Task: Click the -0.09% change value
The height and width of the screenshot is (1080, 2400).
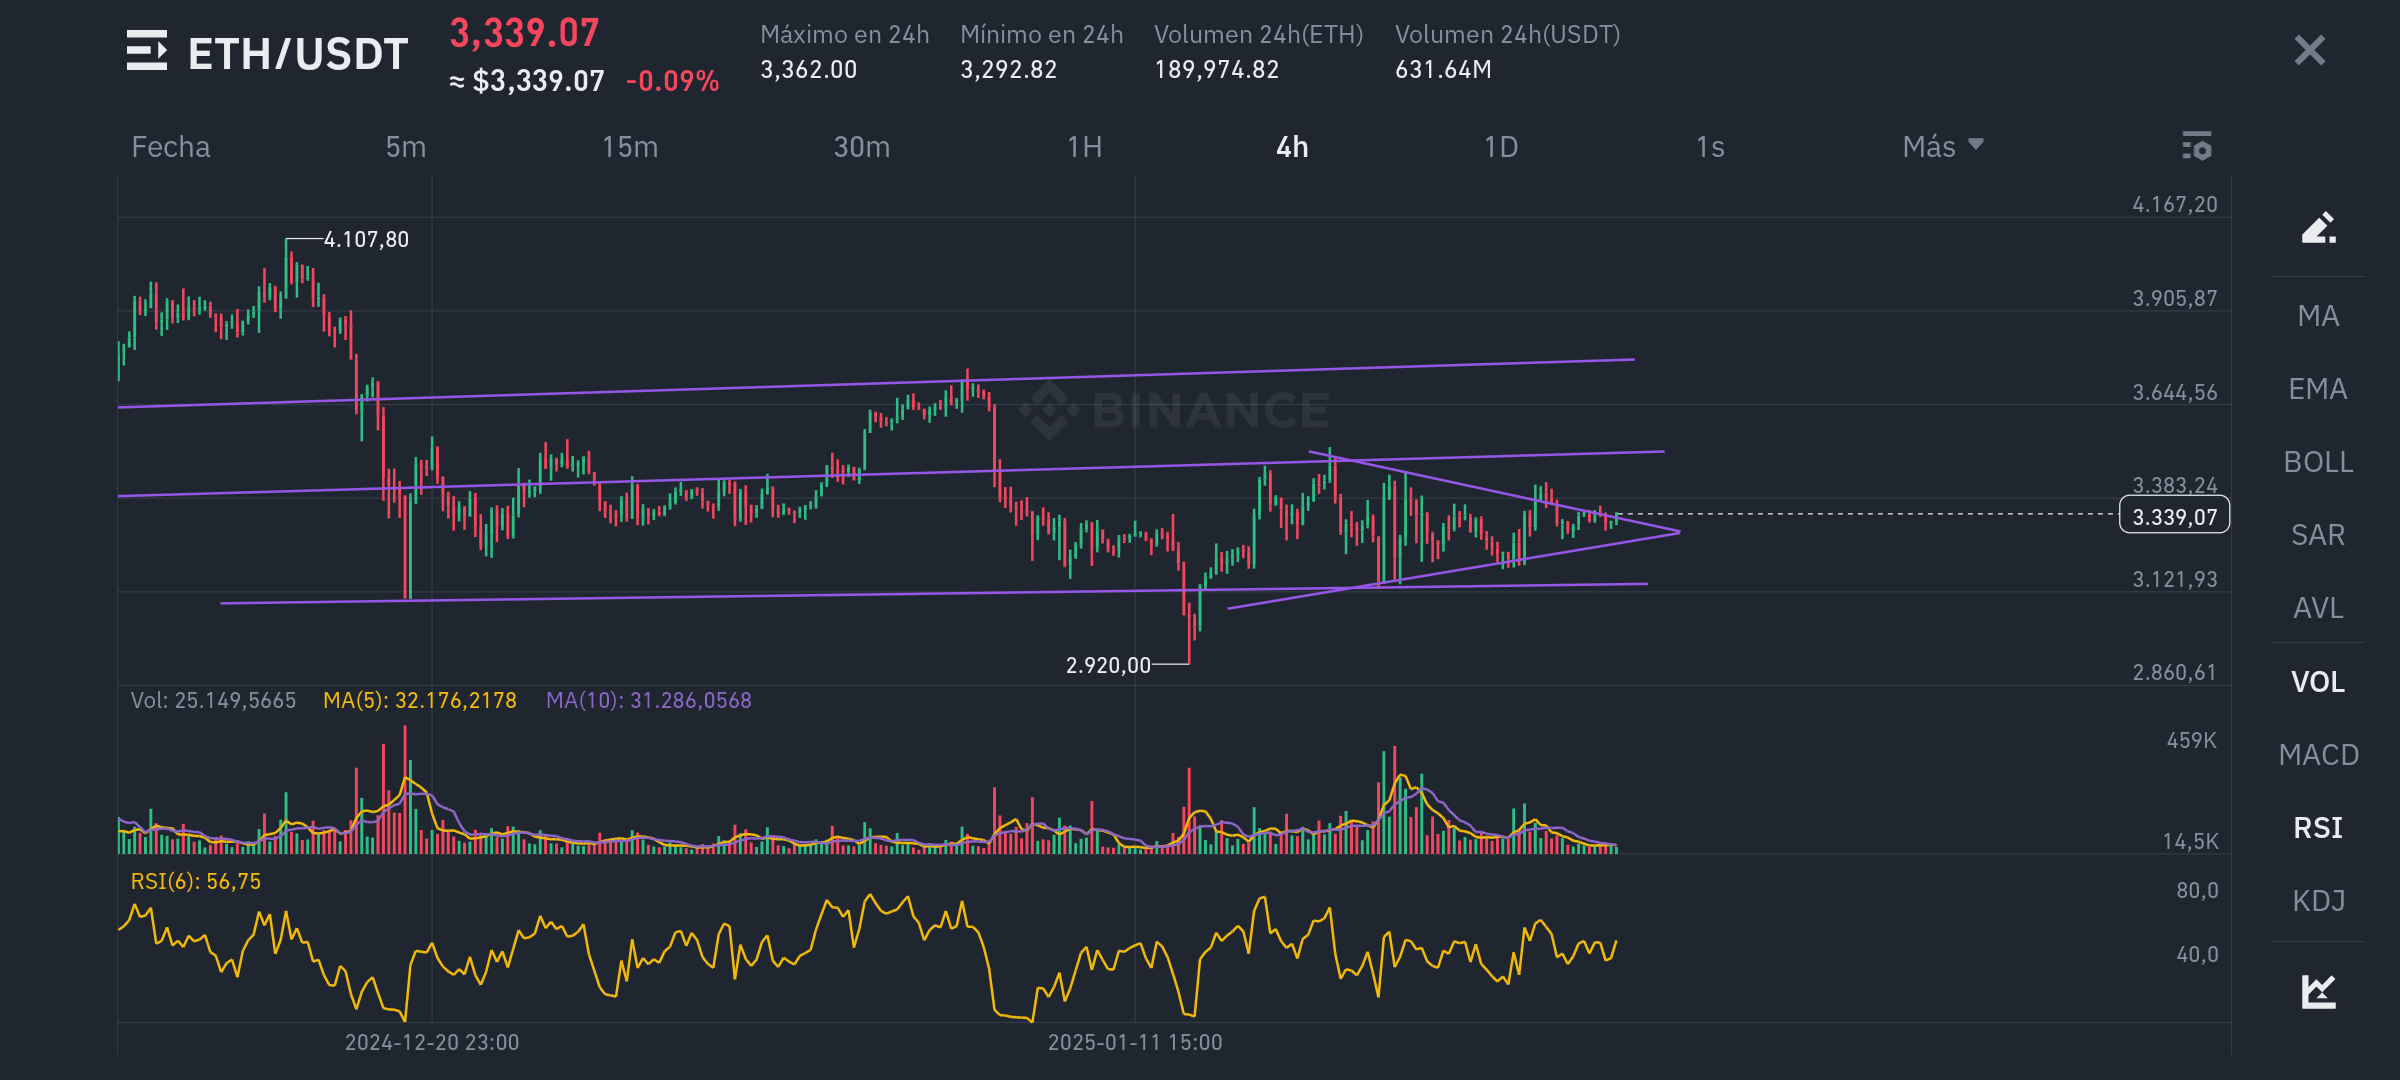Action: (x=672, y=81)
